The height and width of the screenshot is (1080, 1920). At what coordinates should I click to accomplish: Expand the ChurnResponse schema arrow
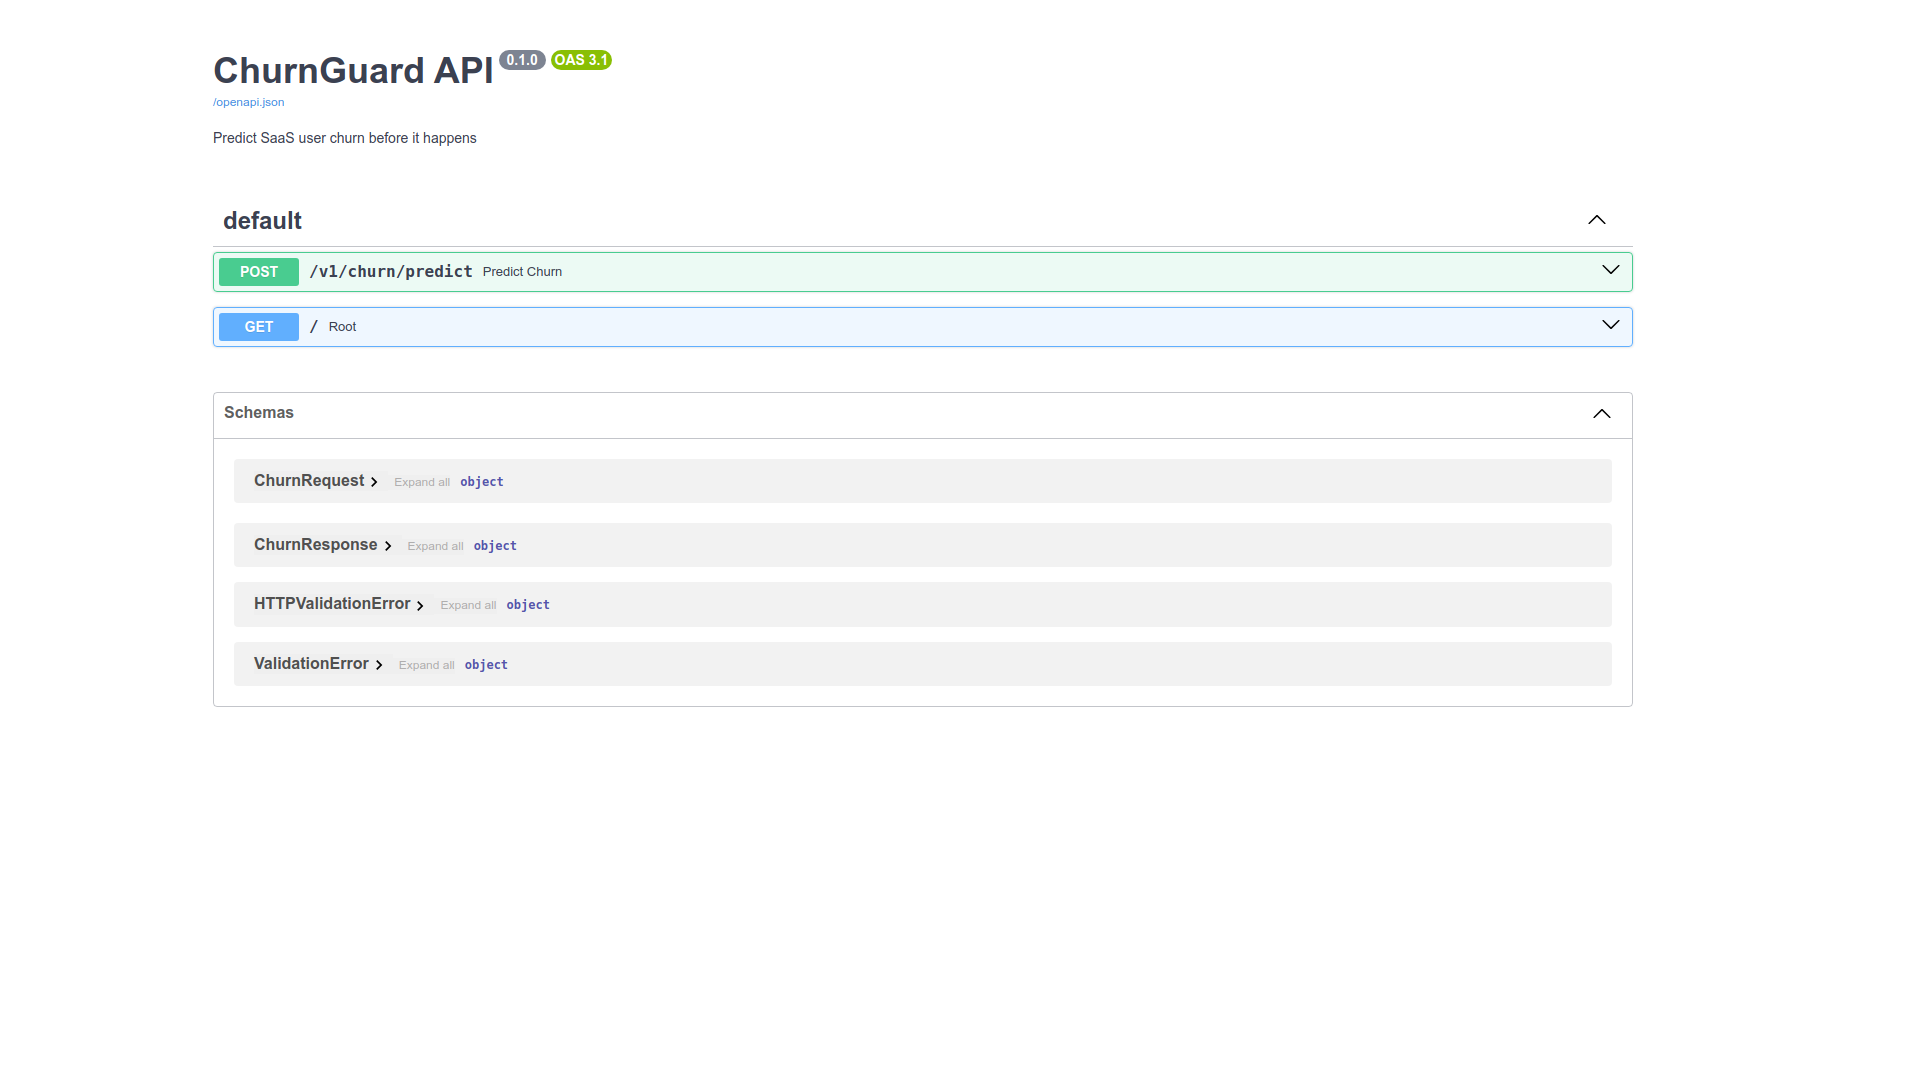[389, 546]
